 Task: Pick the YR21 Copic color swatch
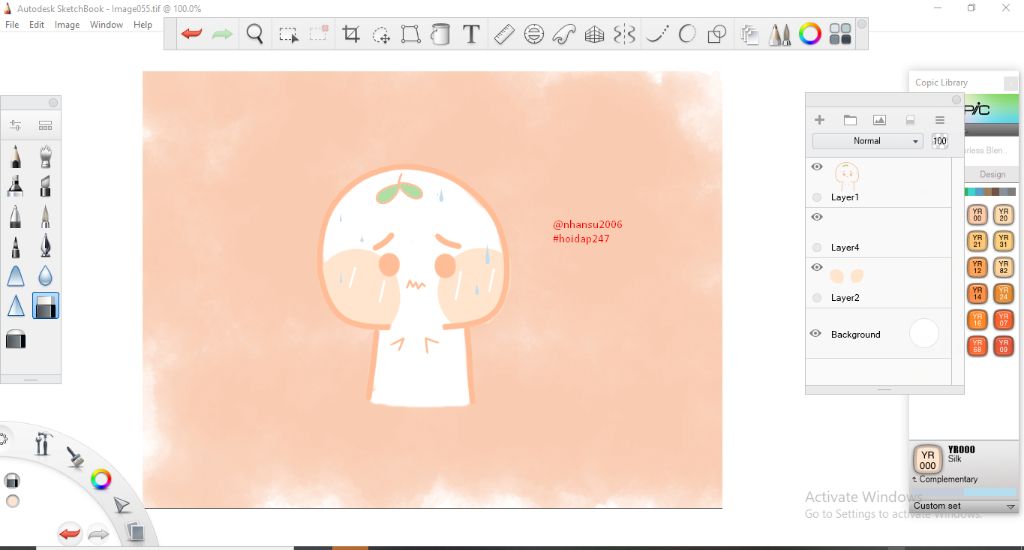click(977, 241)
